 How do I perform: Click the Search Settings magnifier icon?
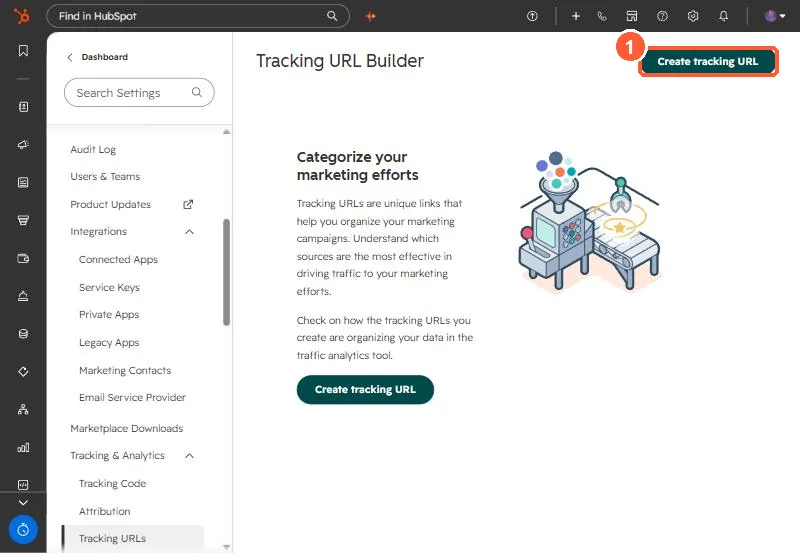coord(196,92)
